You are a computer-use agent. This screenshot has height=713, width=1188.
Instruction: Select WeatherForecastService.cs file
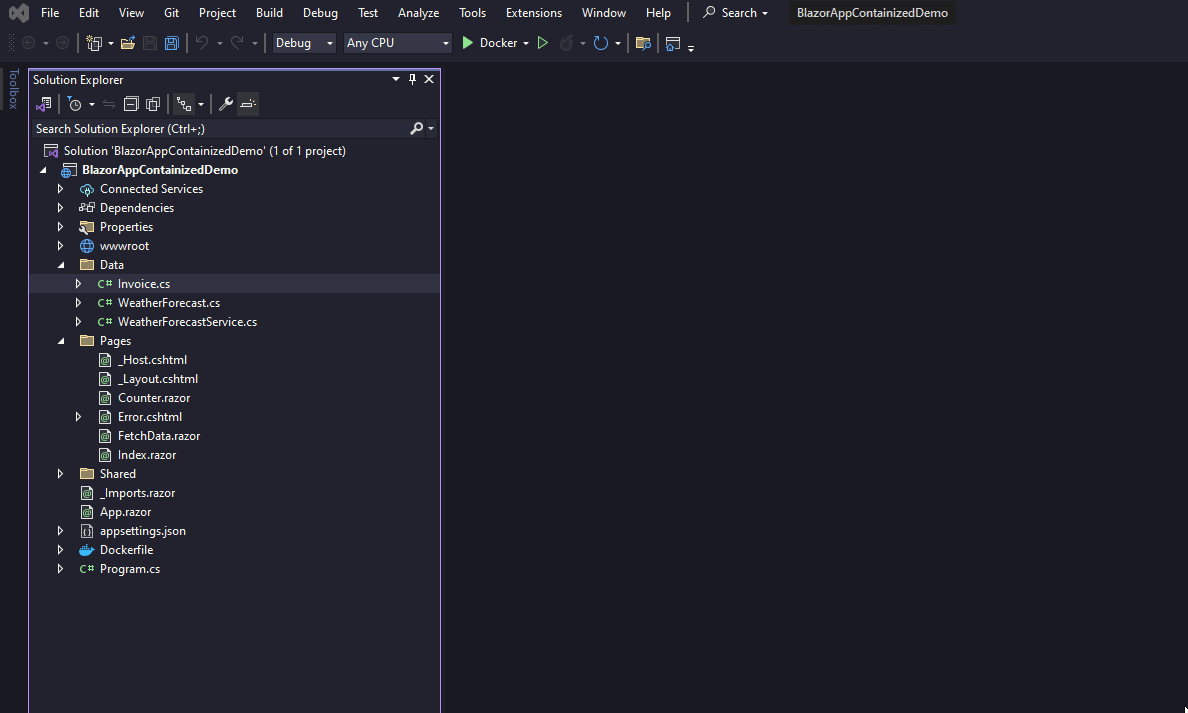(187, 322)
